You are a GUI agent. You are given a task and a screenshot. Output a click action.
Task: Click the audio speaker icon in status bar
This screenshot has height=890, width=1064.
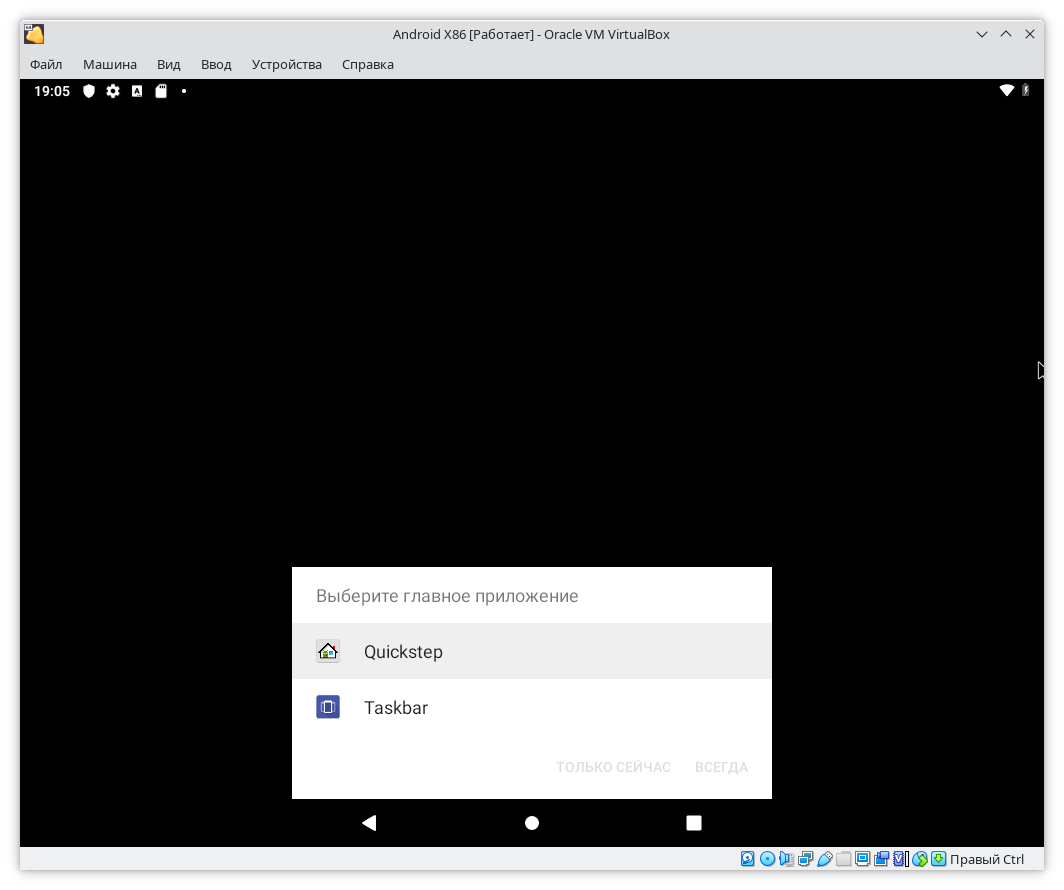tap(786, 859)
